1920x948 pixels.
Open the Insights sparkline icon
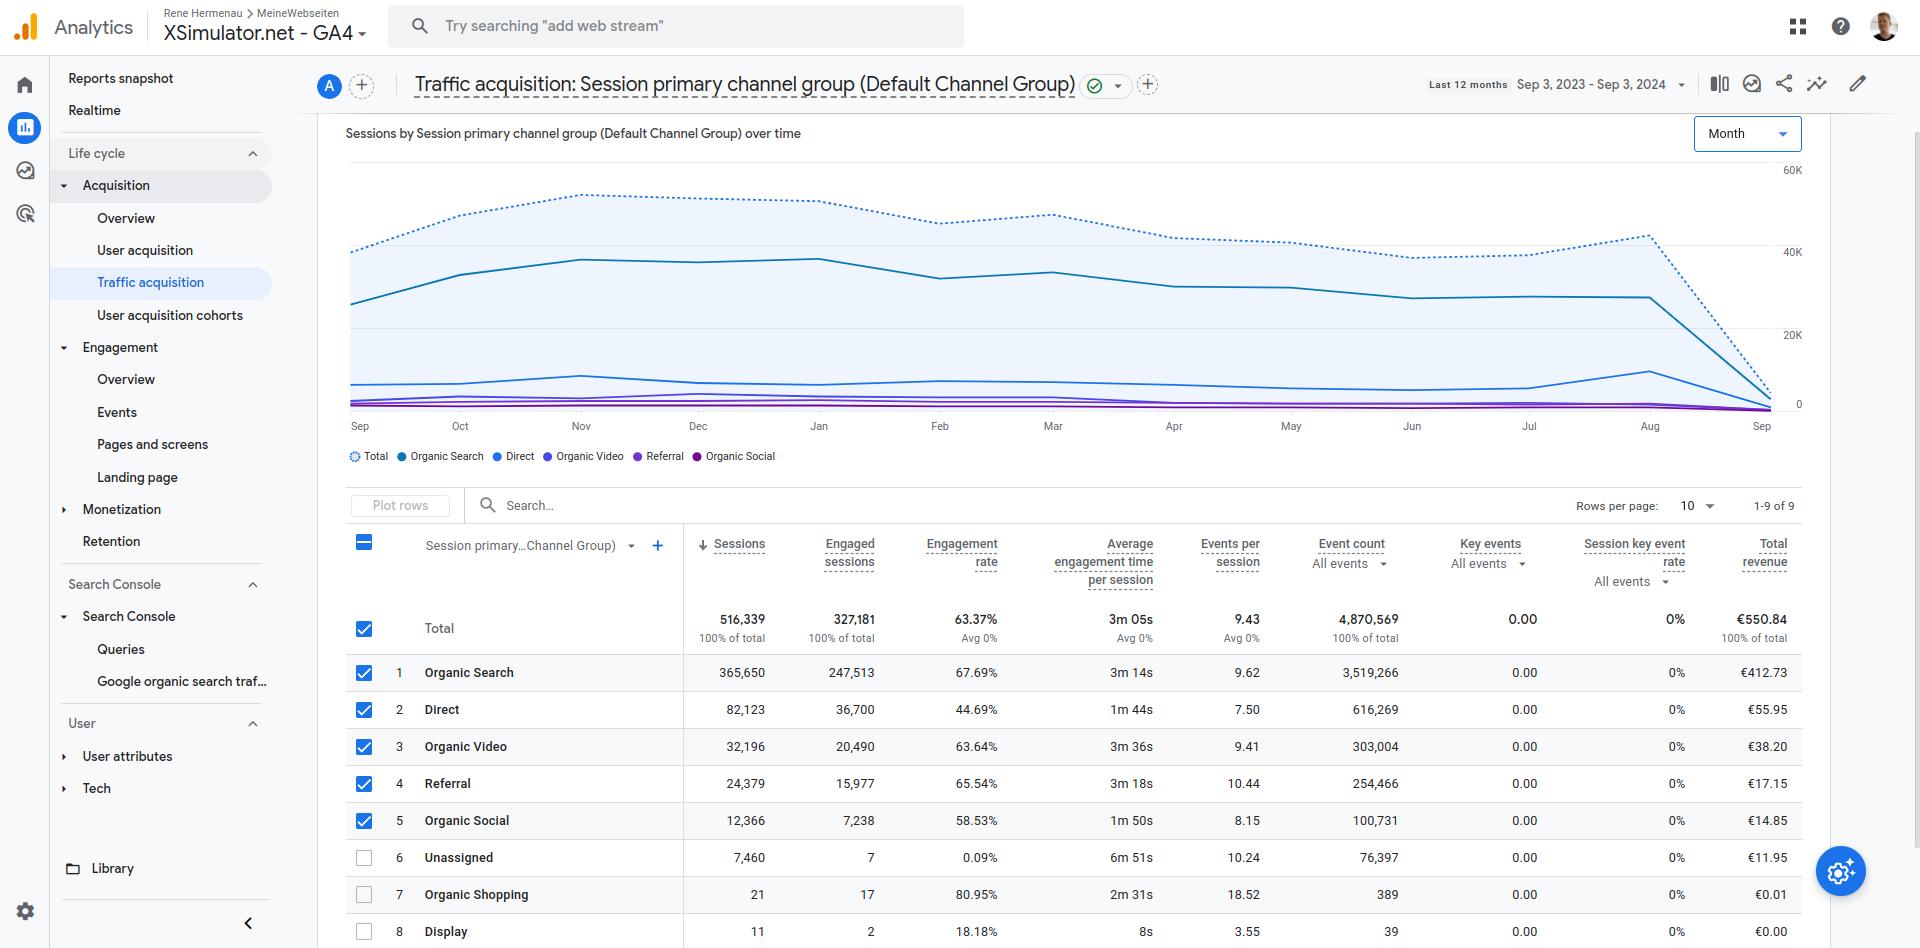pyautogui.click(x=1817, y=84)
